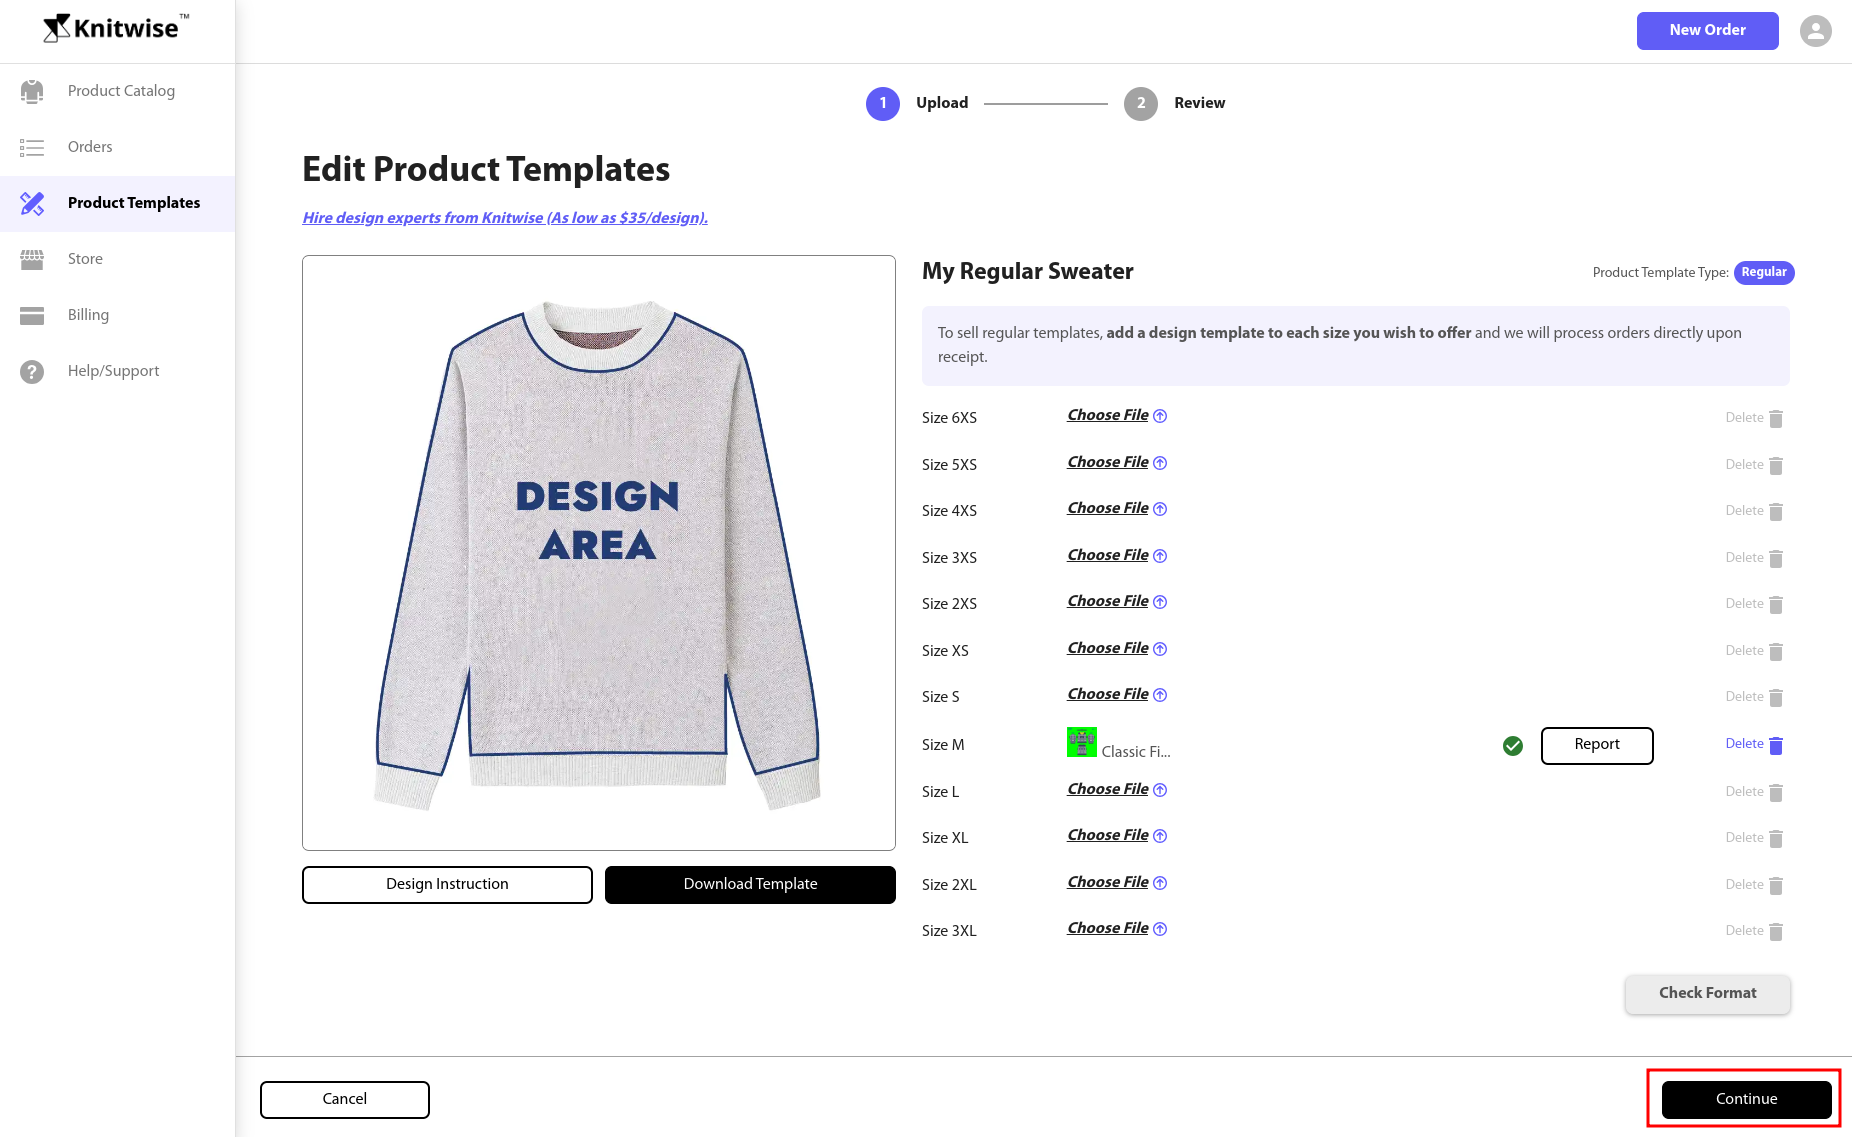Go to step 2 Review
Image resolution: width=1852 pixels, height=1137 pixels.
tap(1141, 103)
